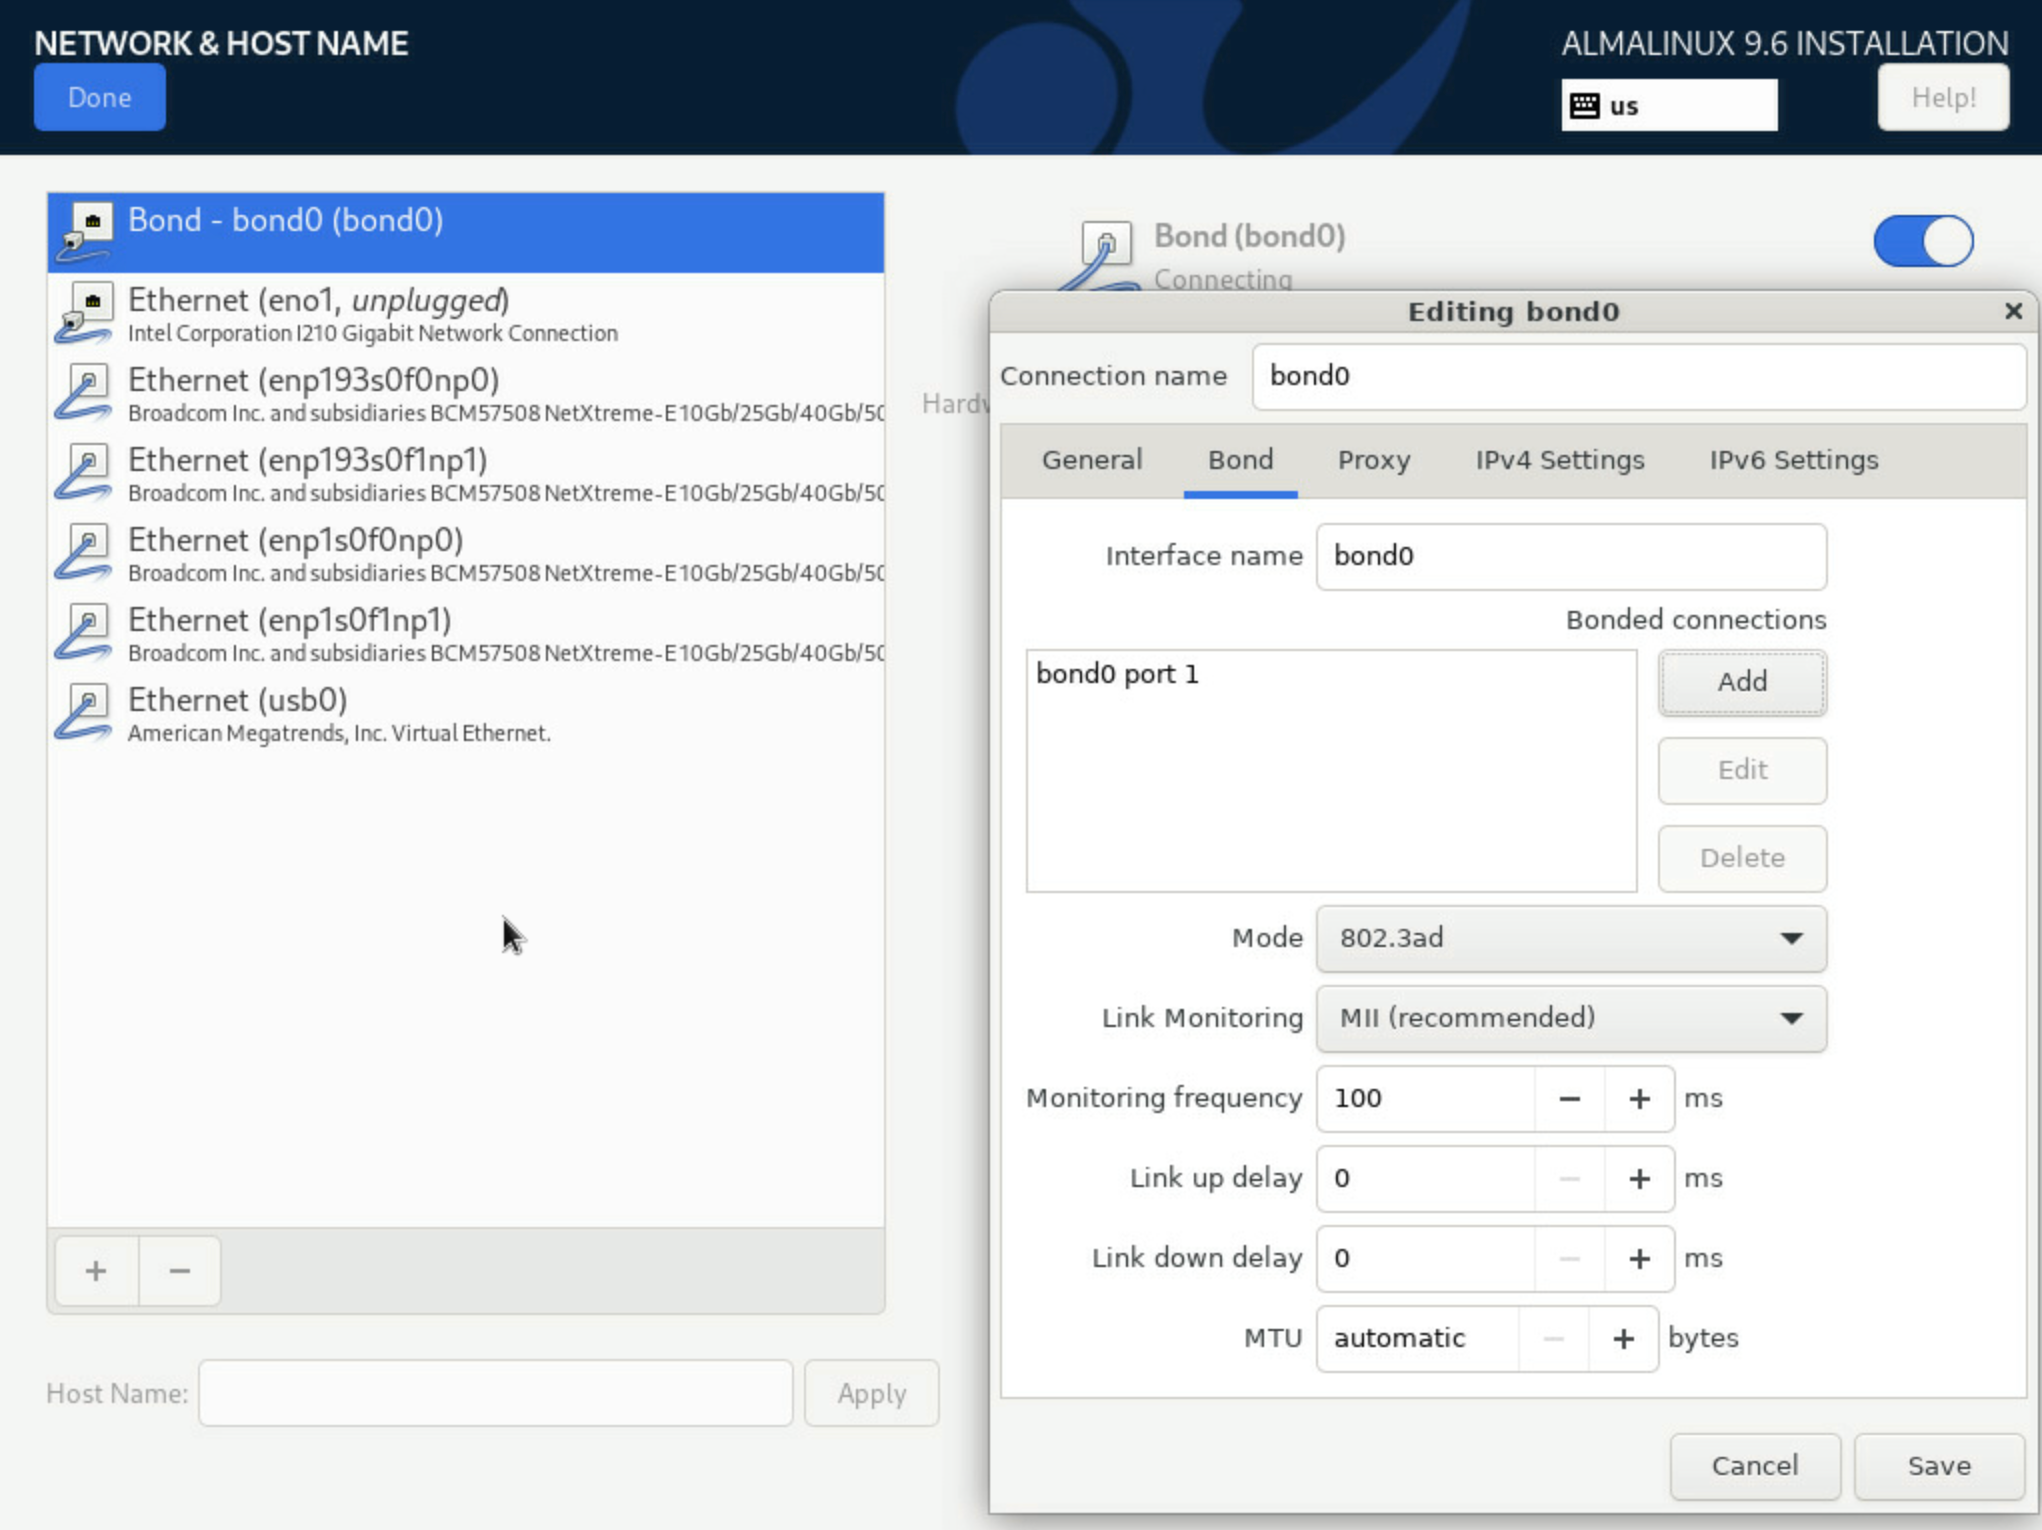Viewport: 2042px width, 1530px height.
Task: Open the Proxy tab
Action: click(x=1374, y=460)
